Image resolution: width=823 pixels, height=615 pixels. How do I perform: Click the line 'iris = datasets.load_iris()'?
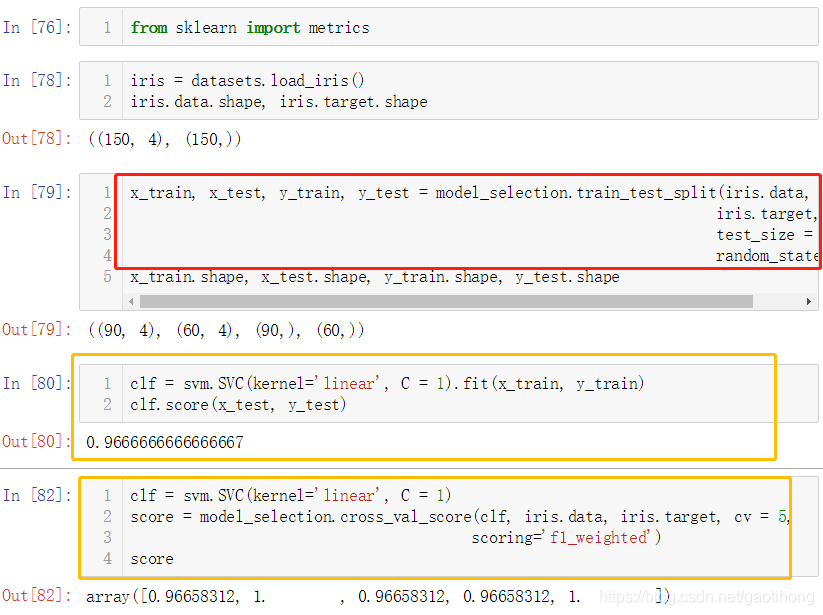click(x=247, y=80)
